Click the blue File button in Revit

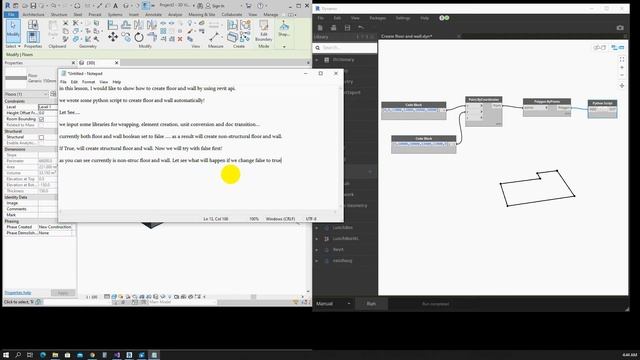click(x=11, y=15)
